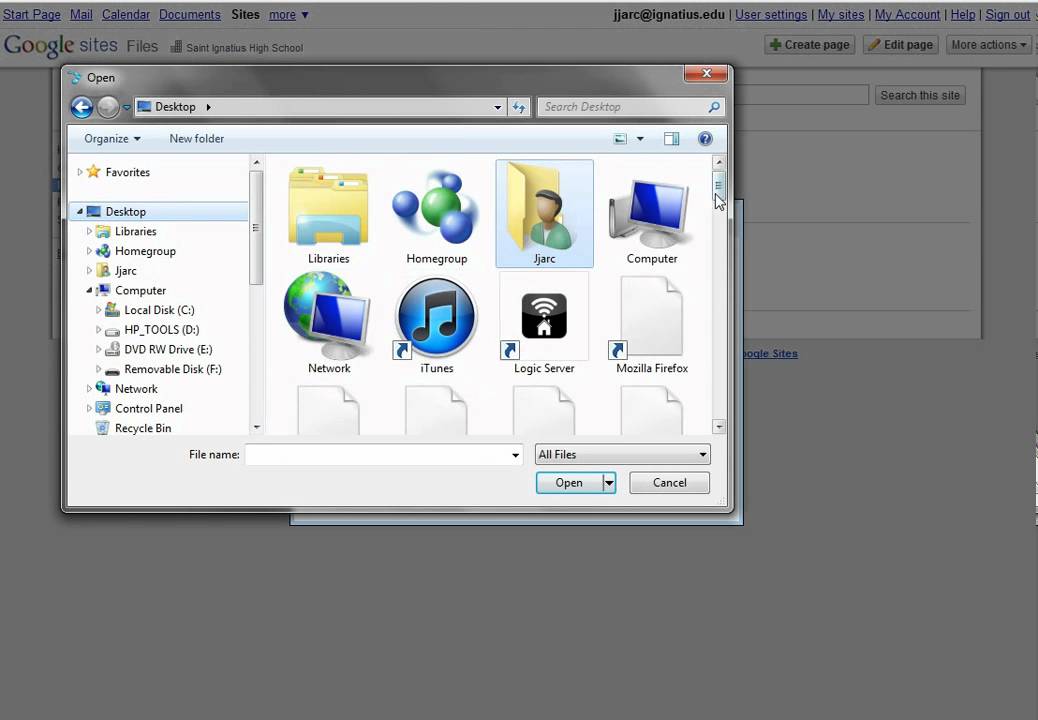Image resolution: width=1038 pixels, height=720 pixels.
Task: Open the more menu in top bar
Action: click(289, 15)
